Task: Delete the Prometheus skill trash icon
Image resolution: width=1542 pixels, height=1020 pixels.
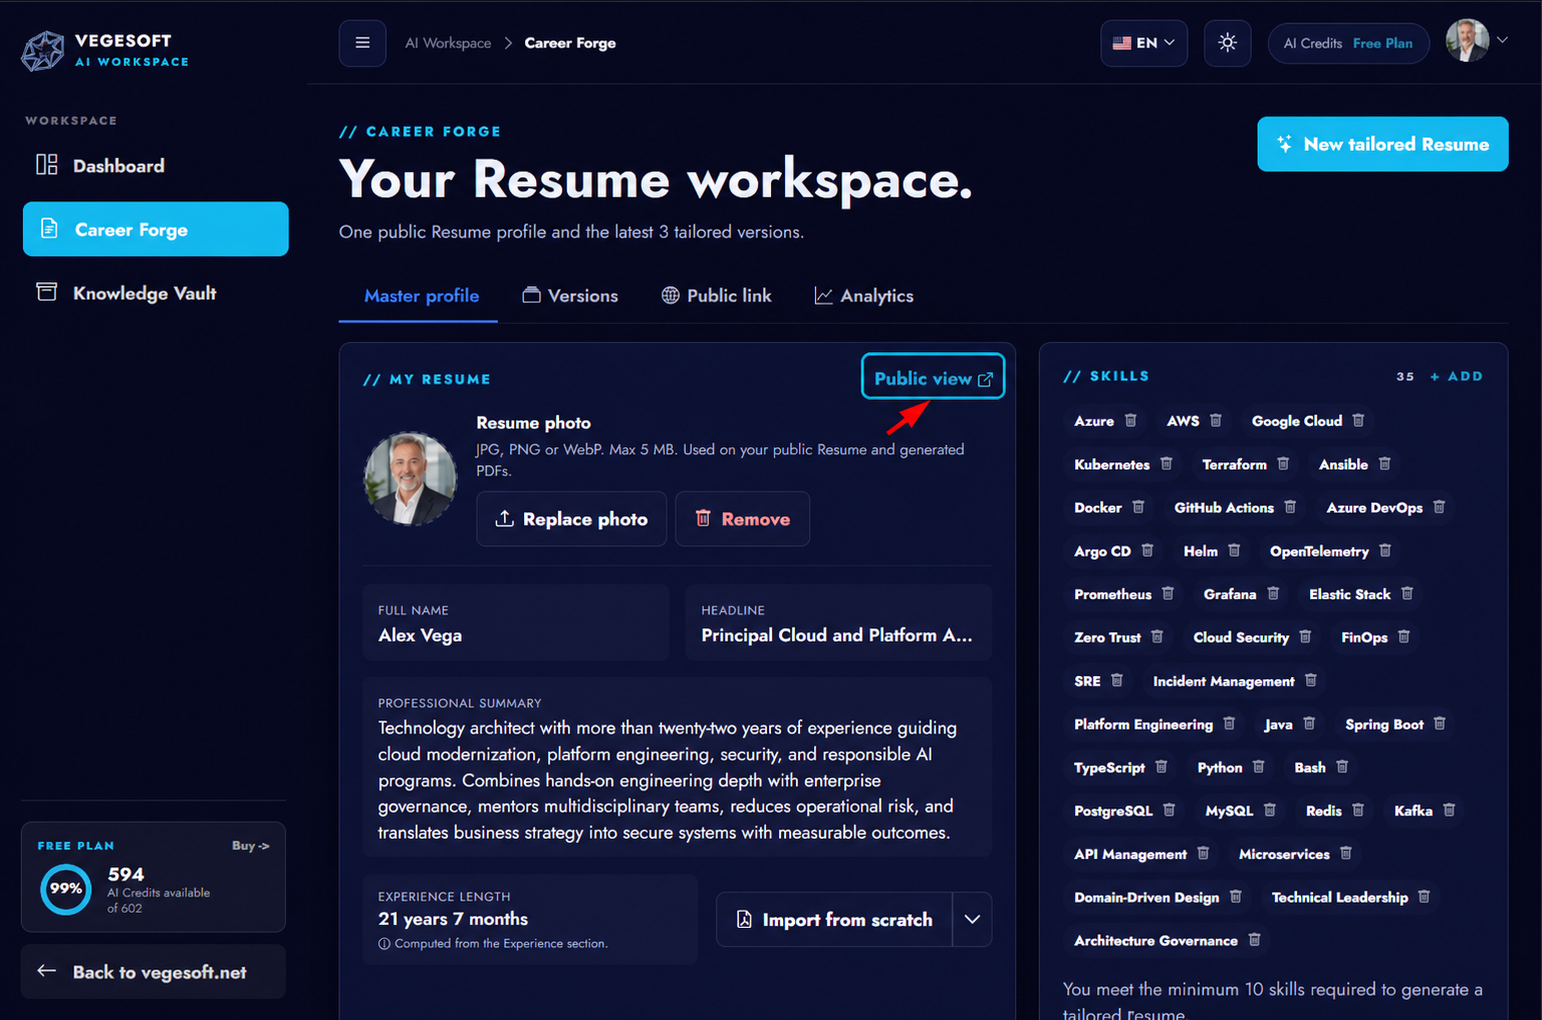Action: [x=1168, y=594]
